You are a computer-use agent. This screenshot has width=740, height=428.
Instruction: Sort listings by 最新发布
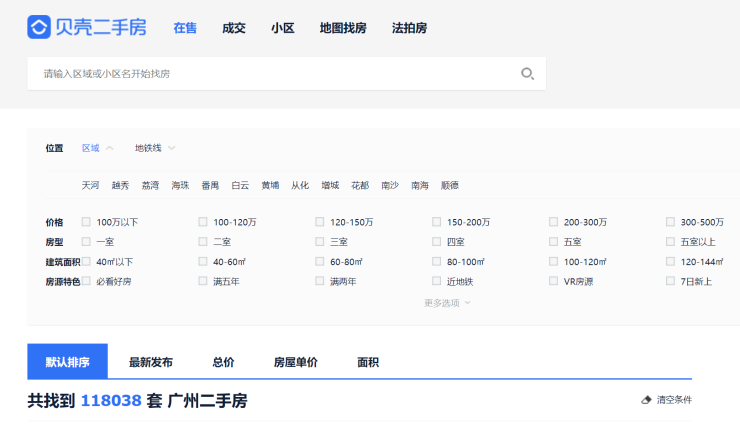[x=150, y=362]
